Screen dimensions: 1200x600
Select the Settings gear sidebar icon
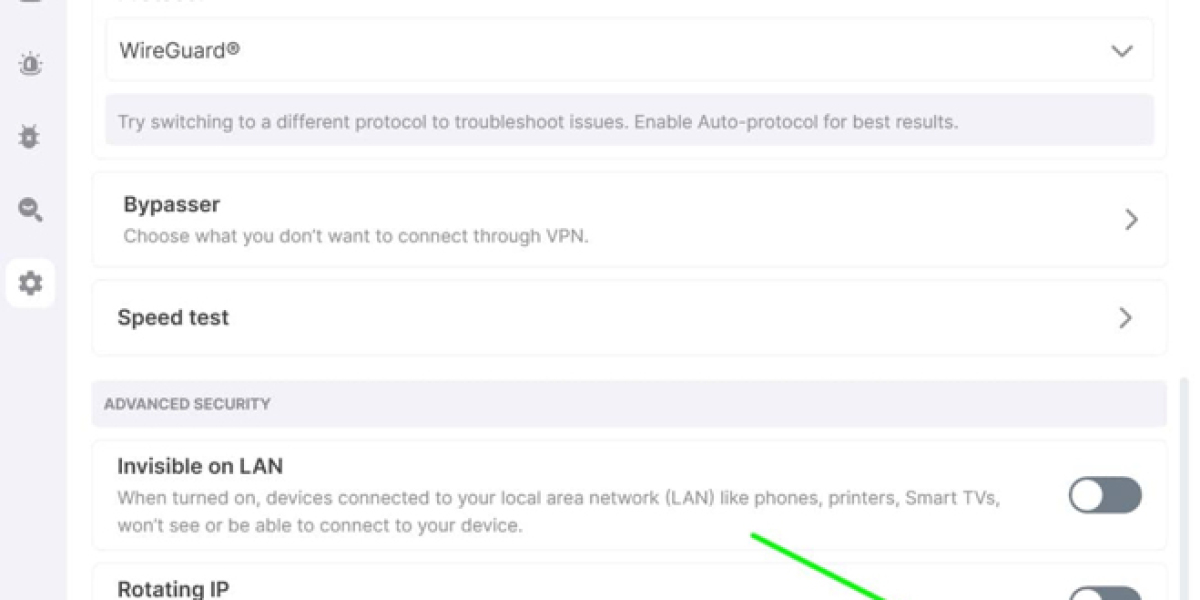tap(30, 283)
